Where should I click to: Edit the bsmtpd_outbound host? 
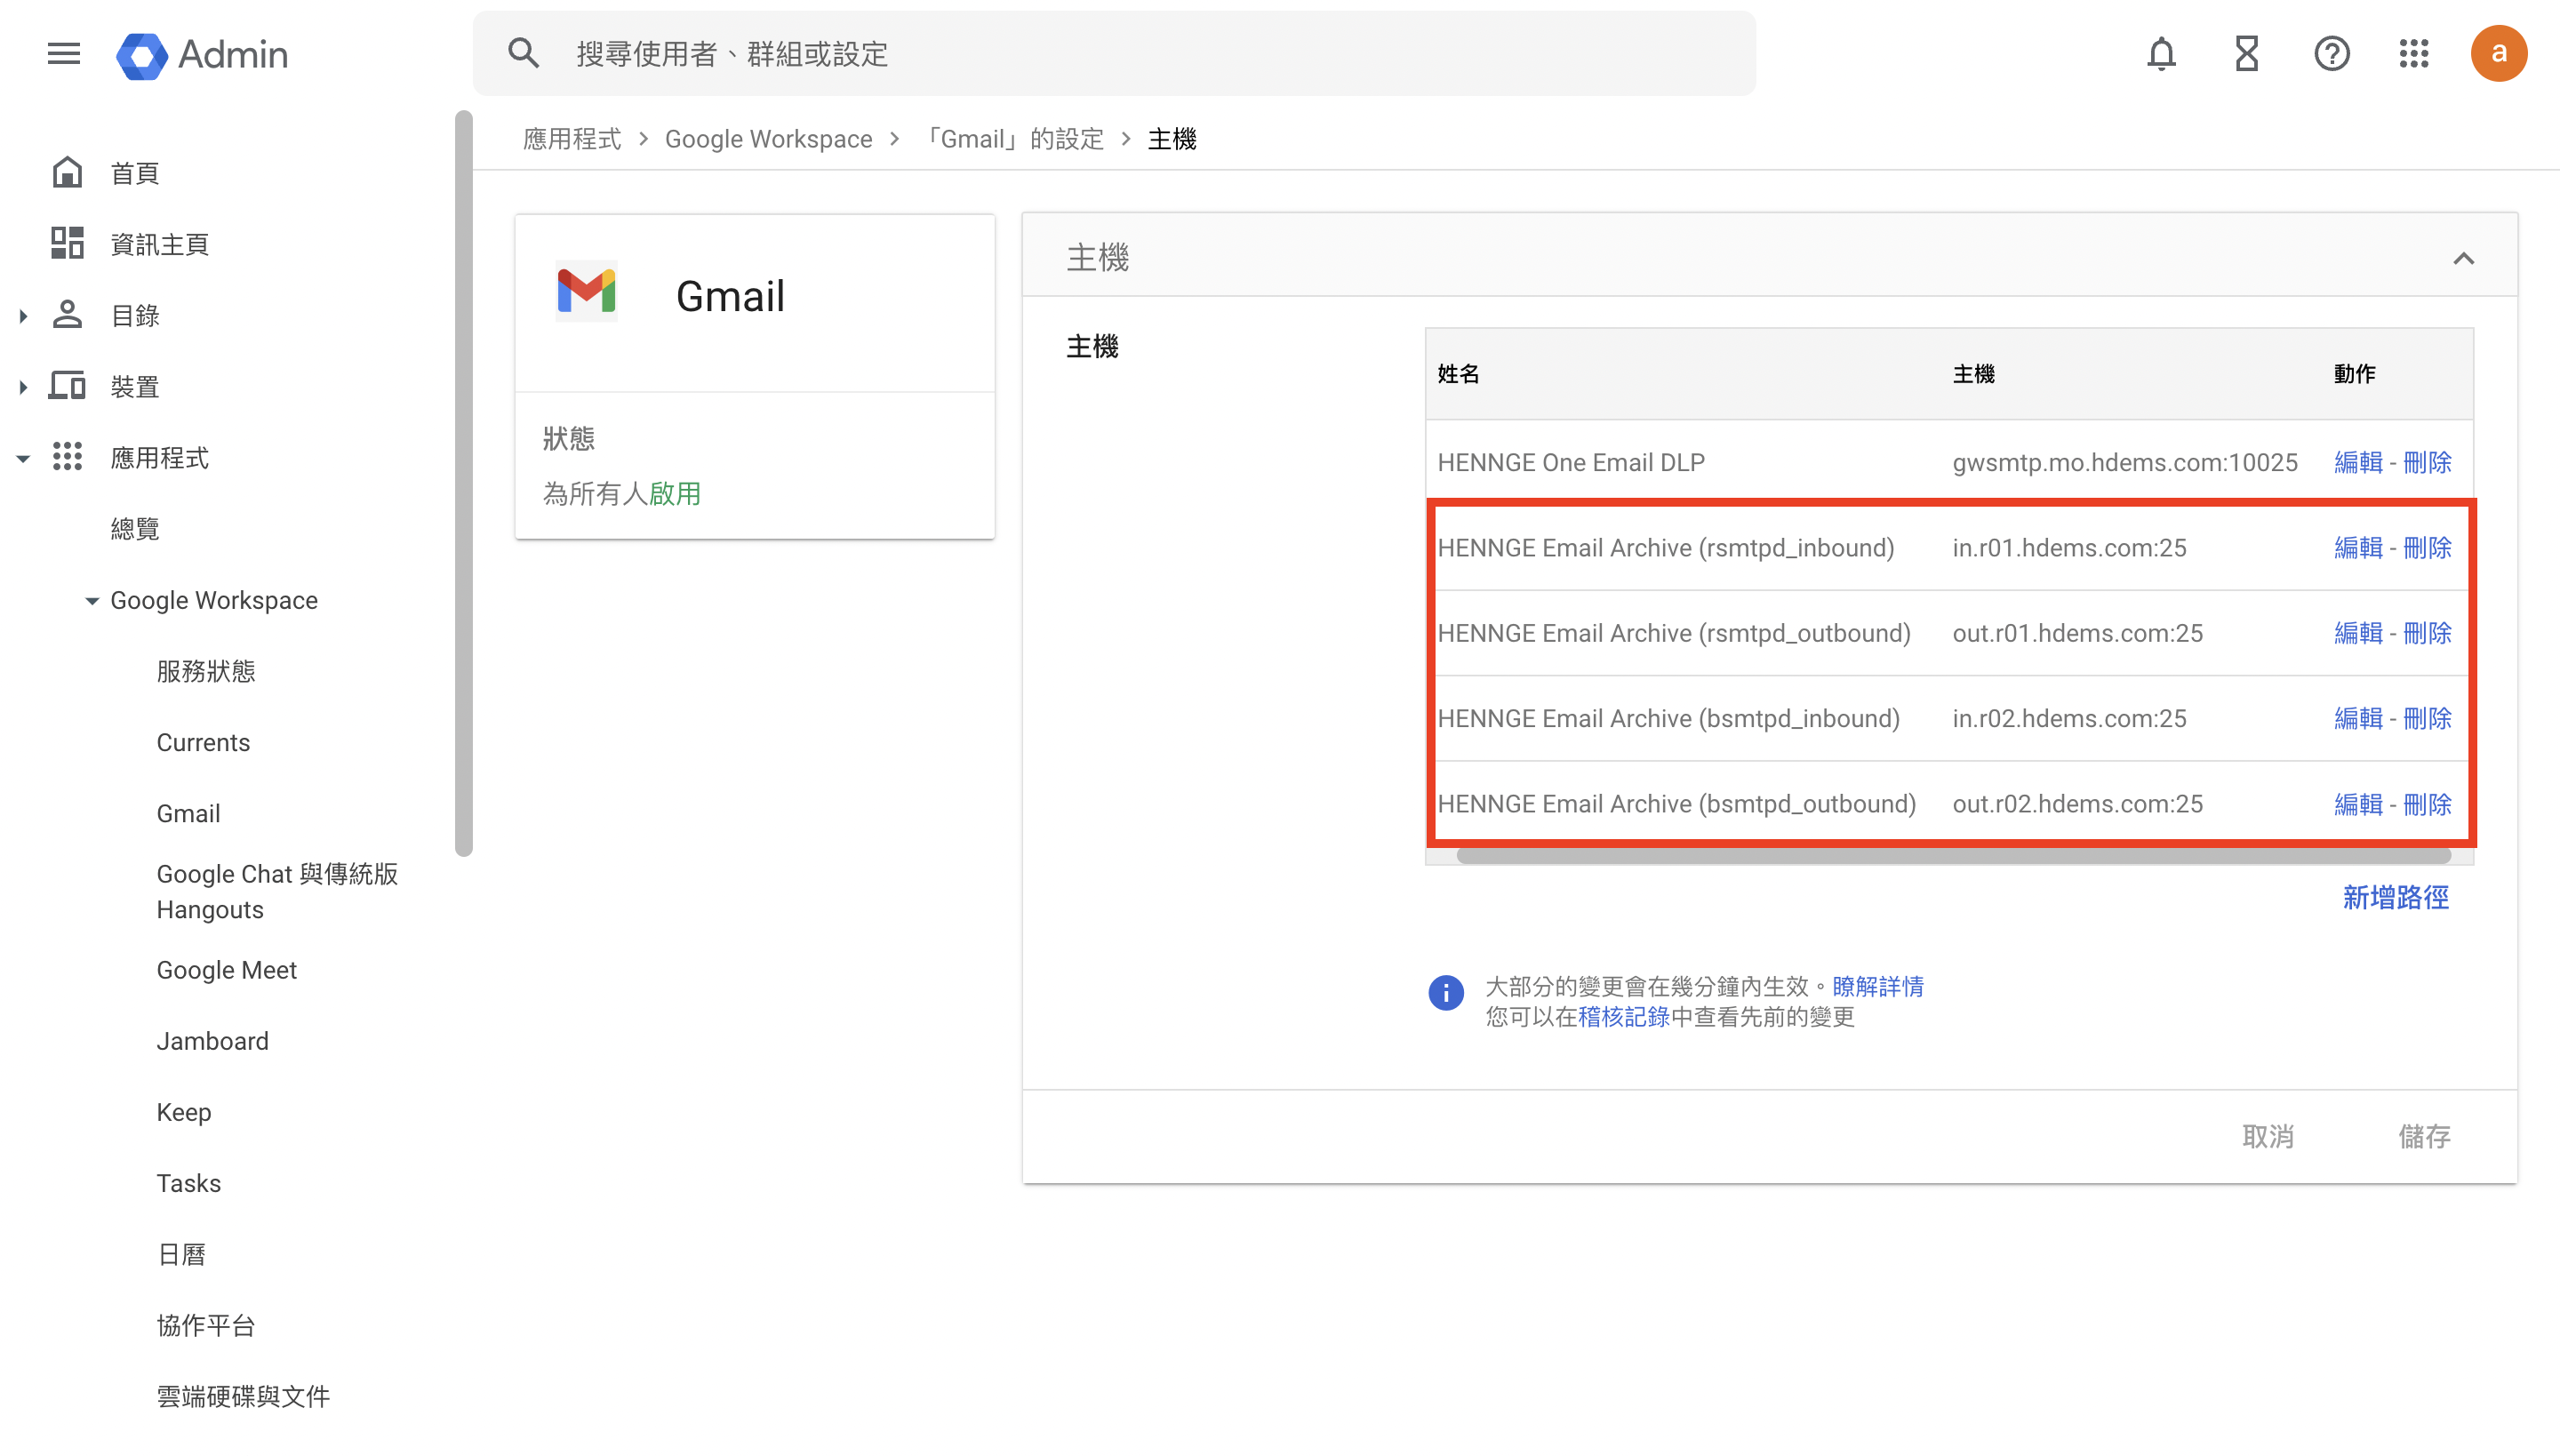click(2358, 804)
